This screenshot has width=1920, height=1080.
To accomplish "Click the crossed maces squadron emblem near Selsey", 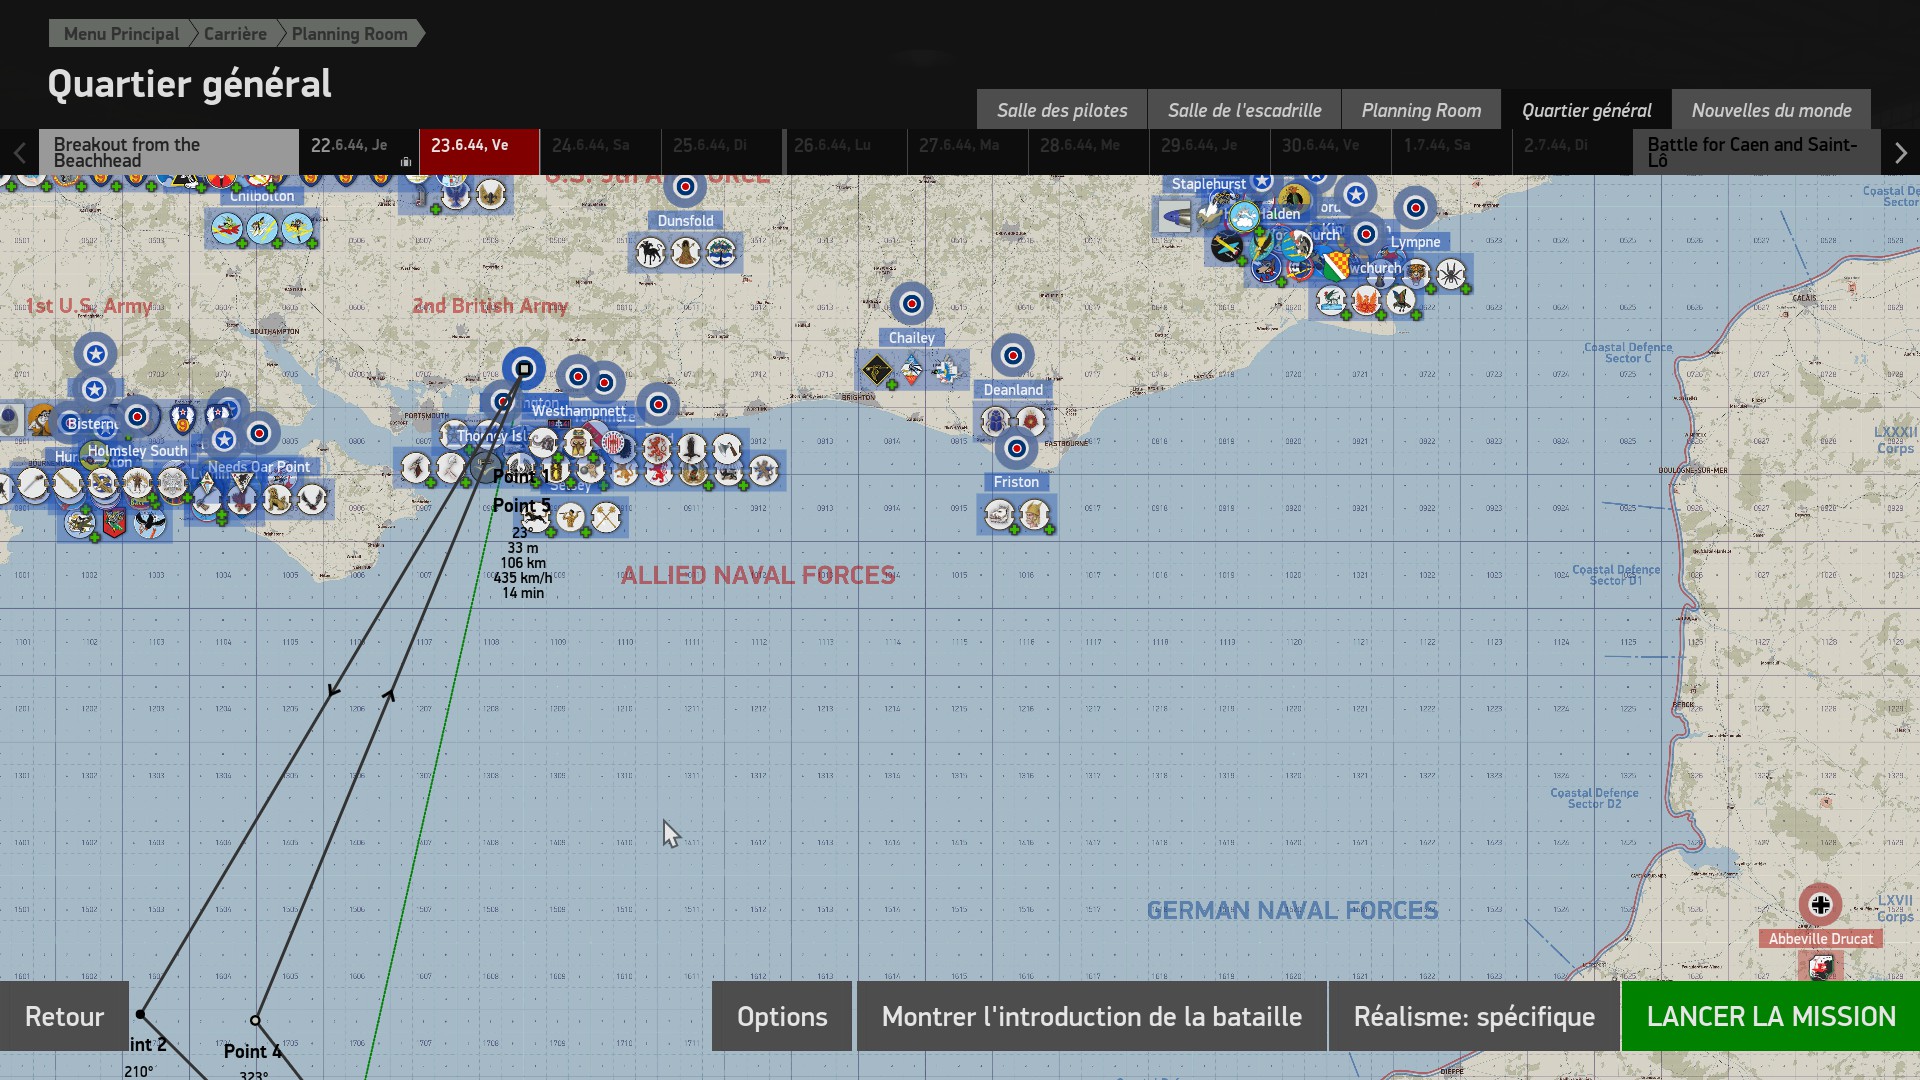I will click(606, 517).
